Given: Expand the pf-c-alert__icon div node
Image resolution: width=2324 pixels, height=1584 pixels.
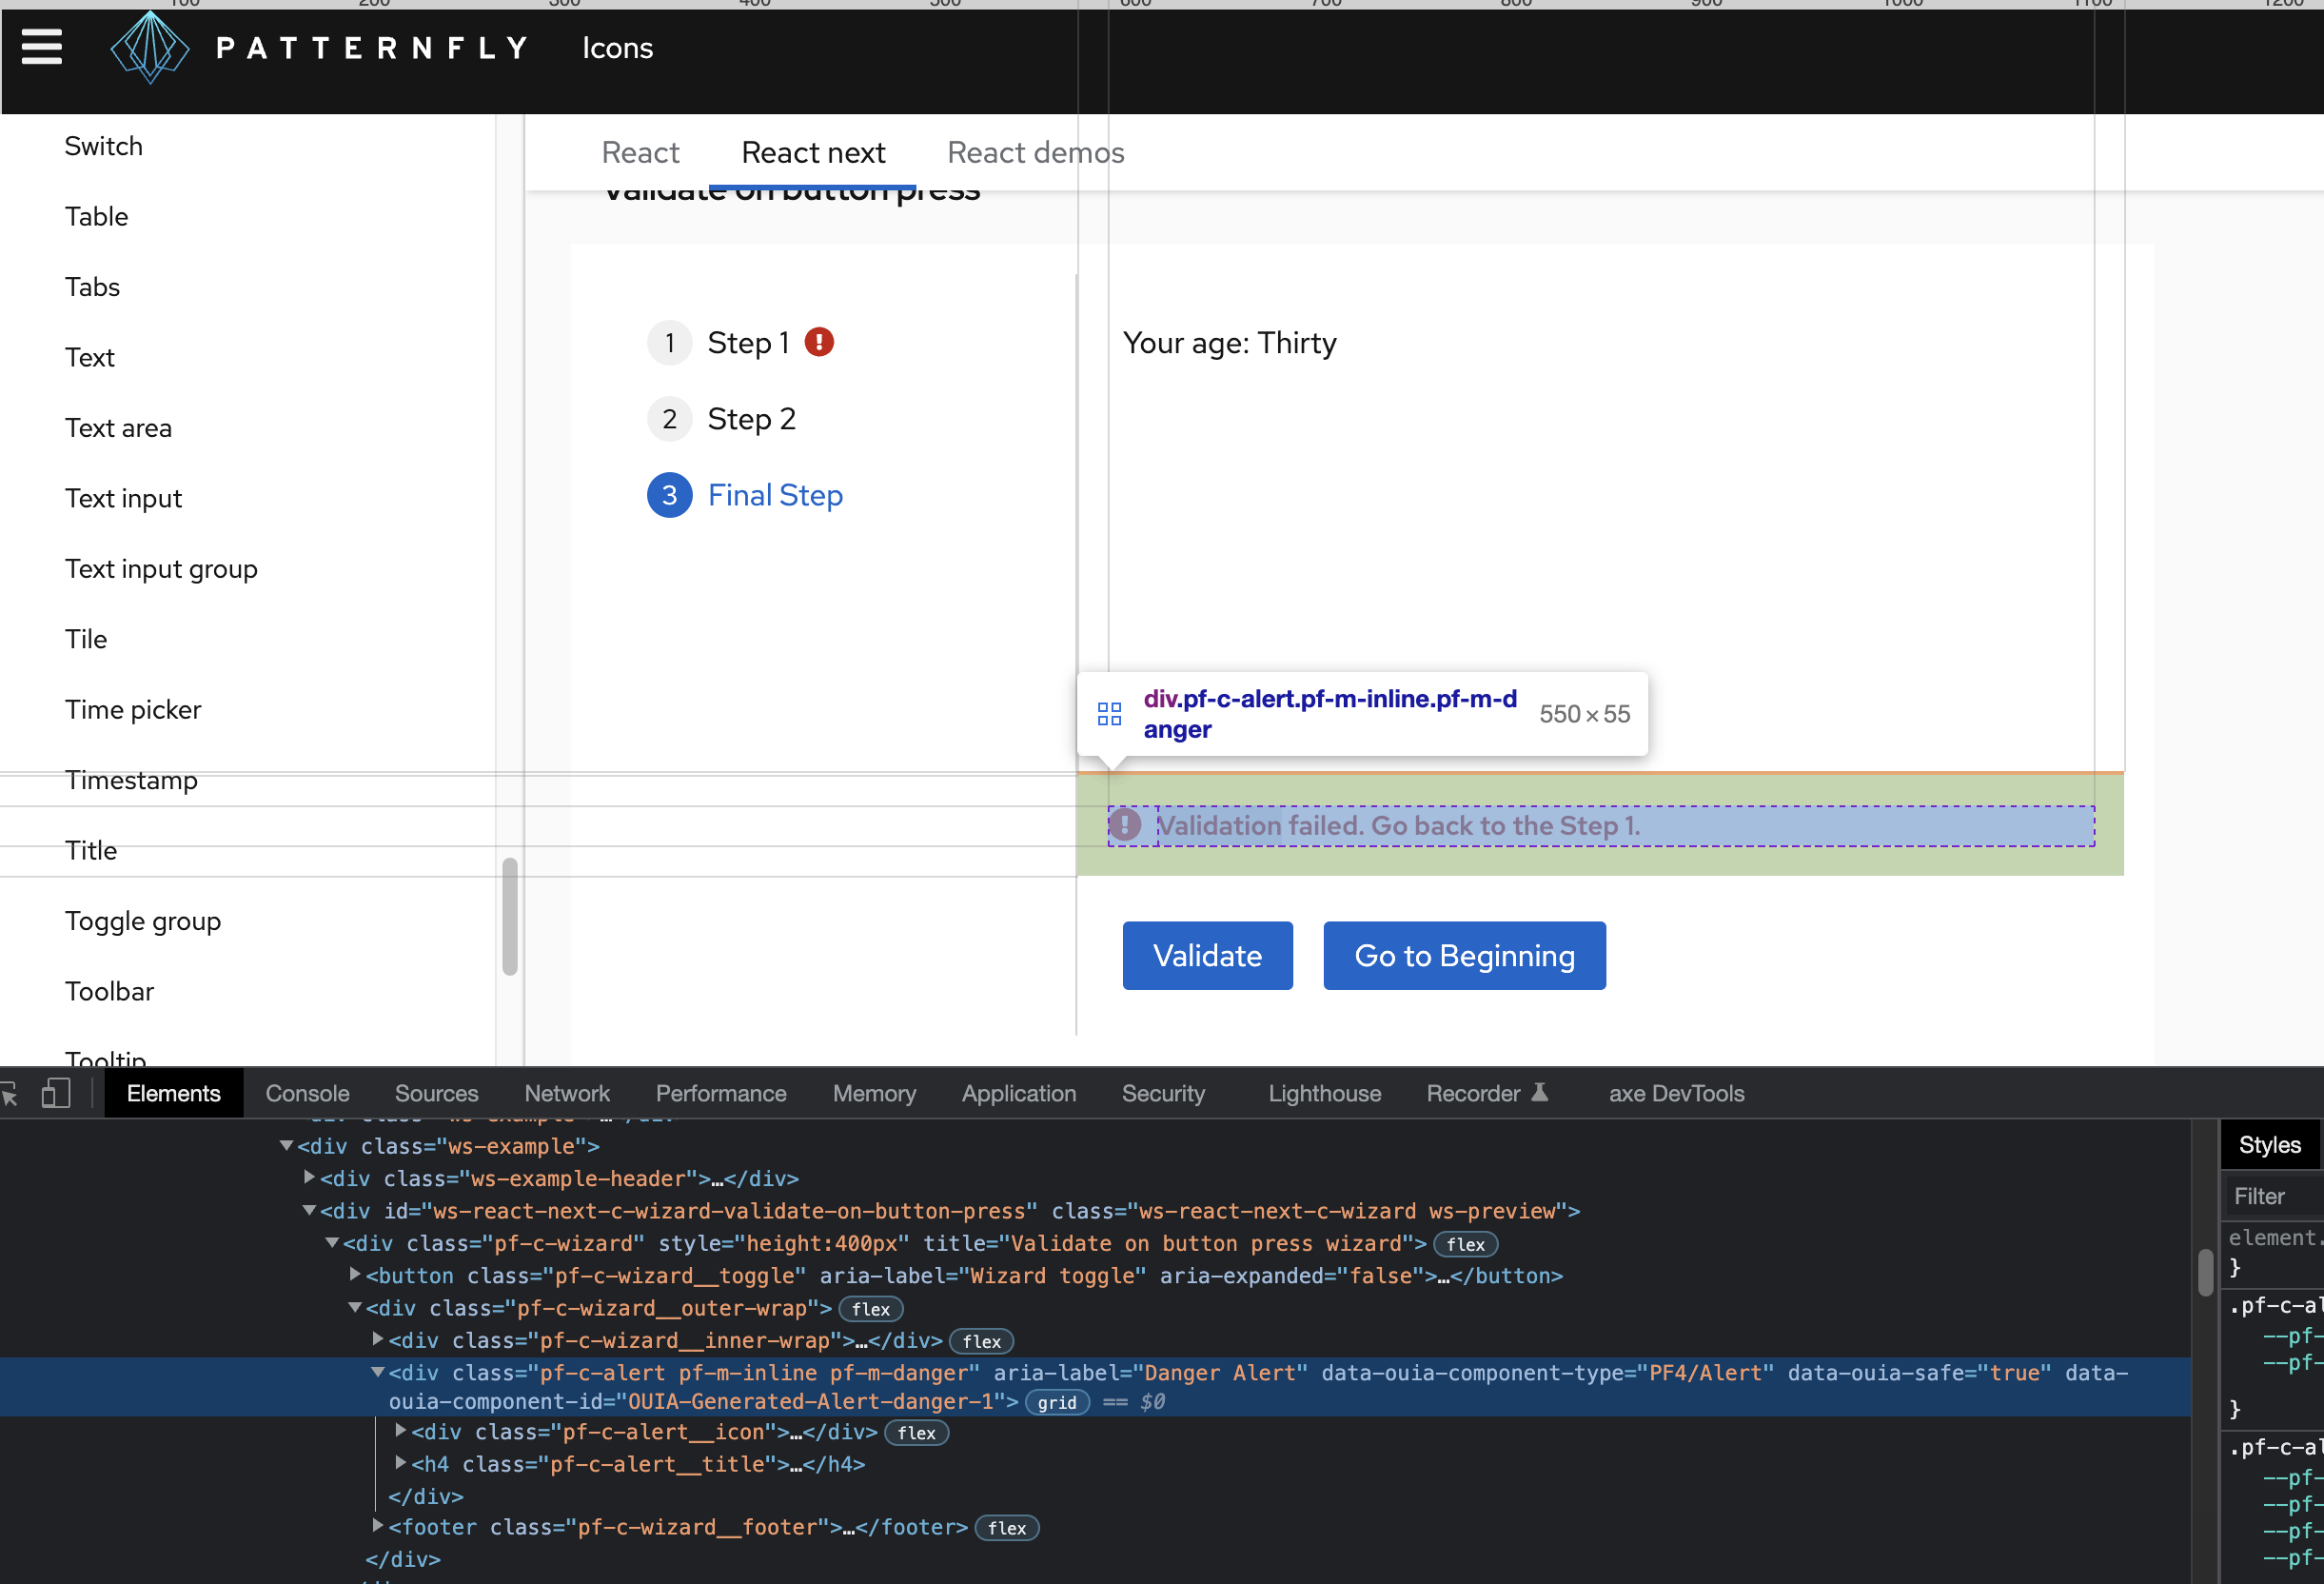Looking at the screenshot, I should [401, 1432].
